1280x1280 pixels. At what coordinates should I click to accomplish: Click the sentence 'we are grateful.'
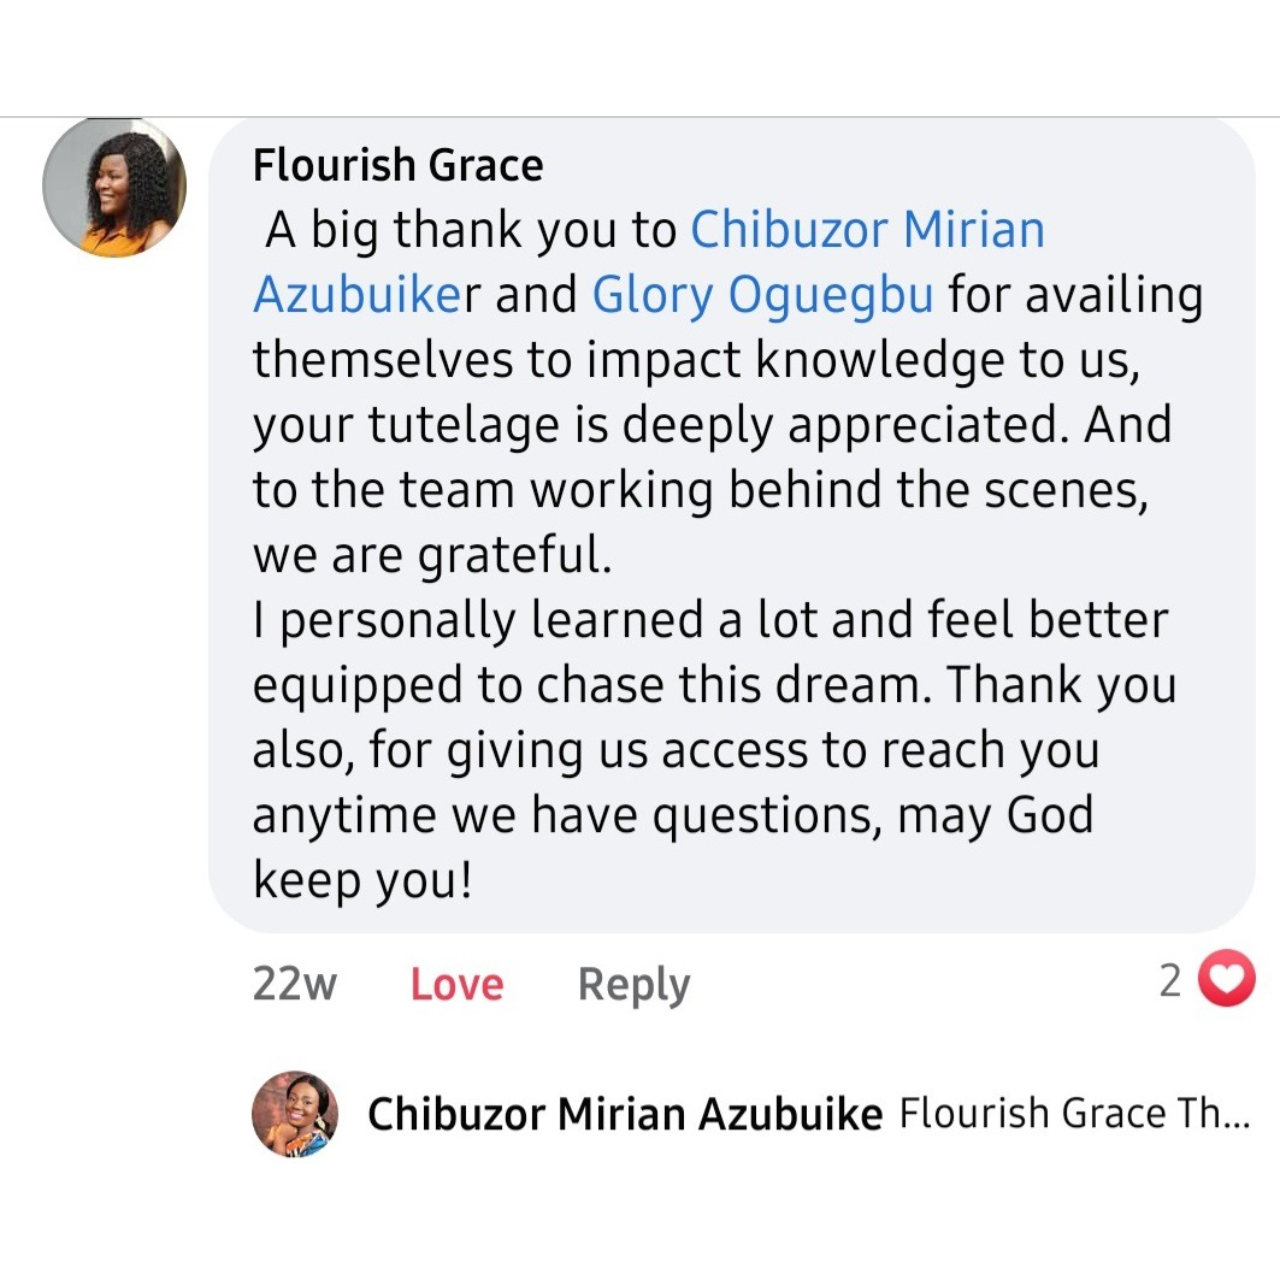(431, 555)
